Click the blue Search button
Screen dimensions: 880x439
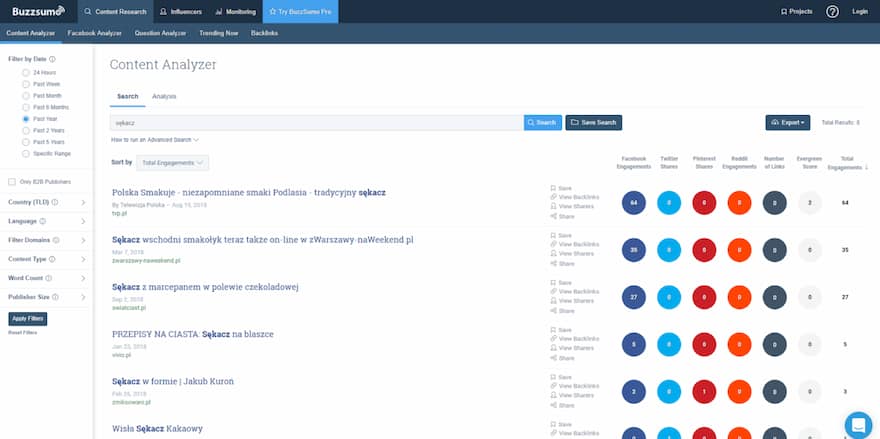tap(543, 122)
